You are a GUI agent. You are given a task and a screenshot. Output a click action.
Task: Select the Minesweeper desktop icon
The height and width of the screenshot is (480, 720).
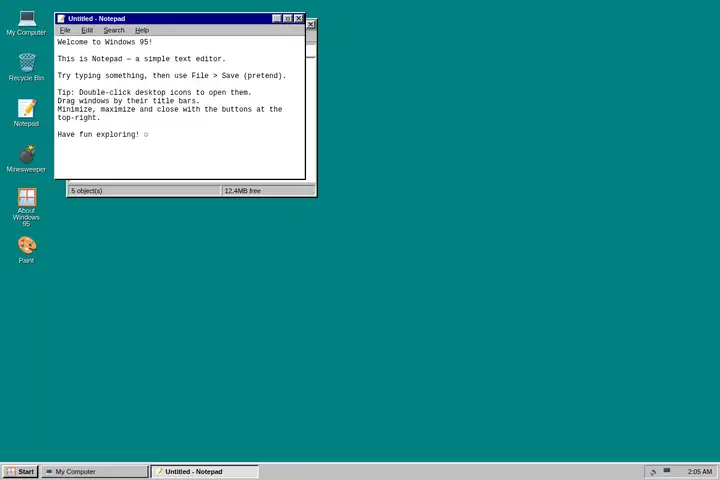27,159
